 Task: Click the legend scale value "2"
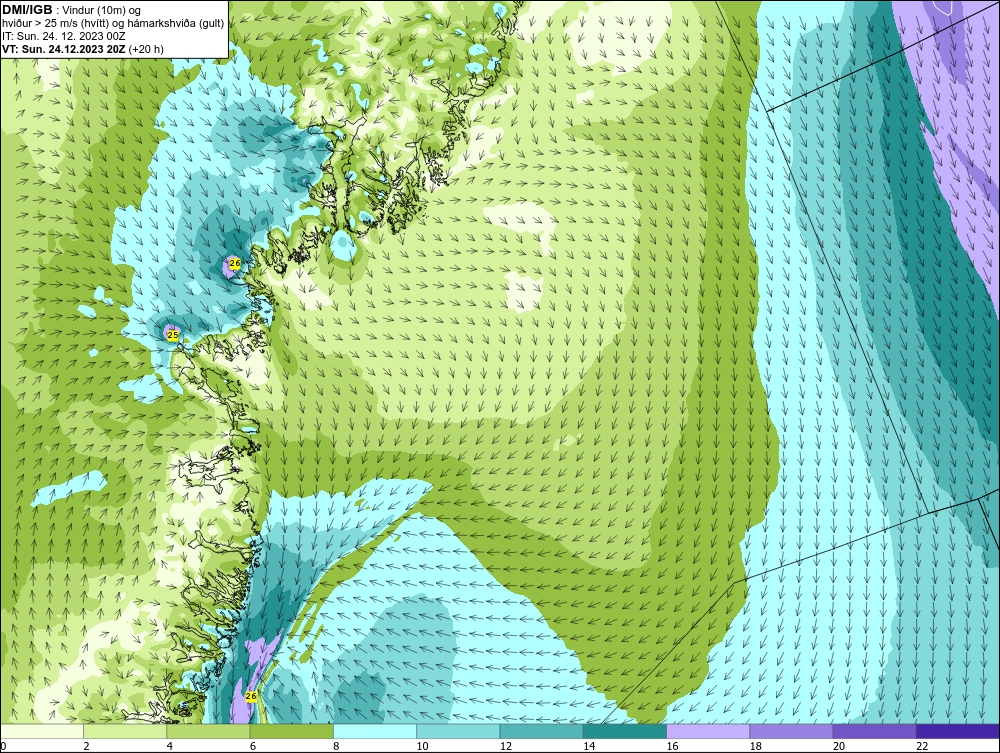coord(86,746)
